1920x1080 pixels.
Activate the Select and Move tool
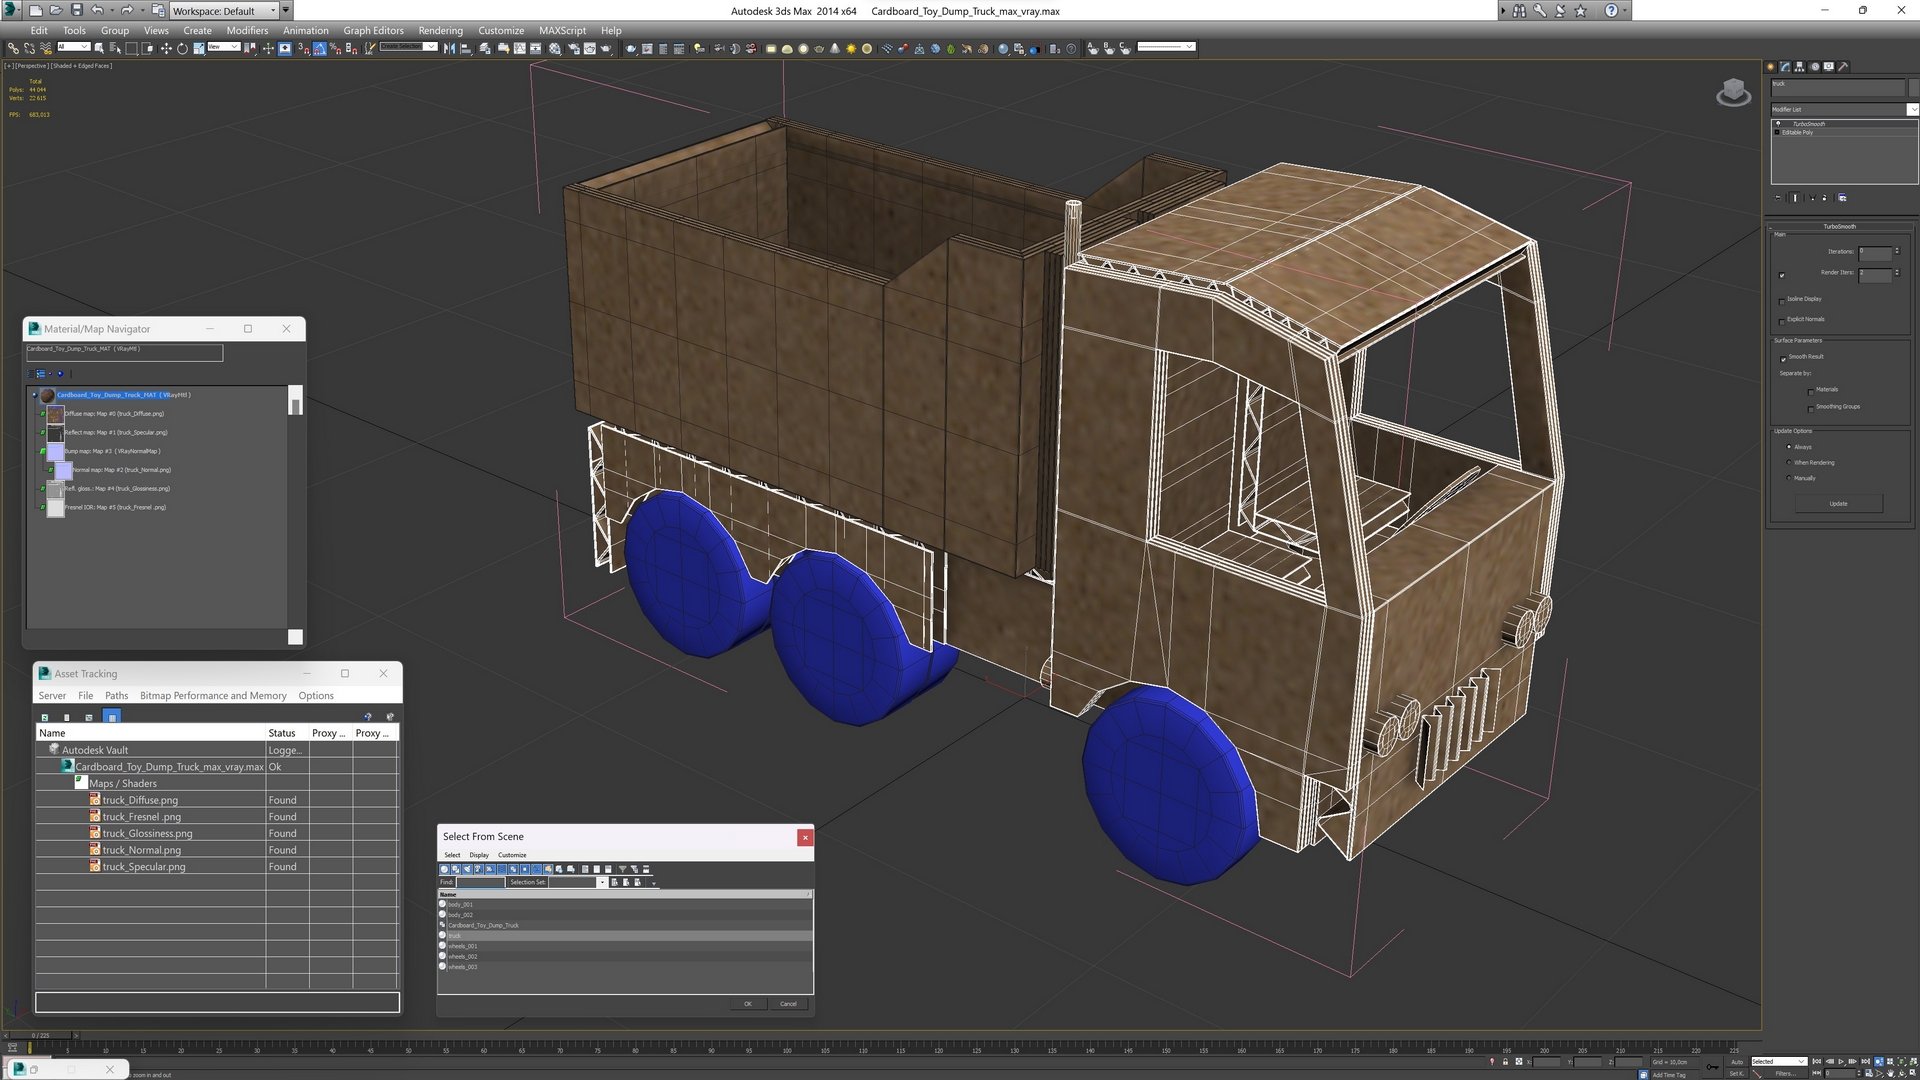pyautogui.click(x=166, y=48)
